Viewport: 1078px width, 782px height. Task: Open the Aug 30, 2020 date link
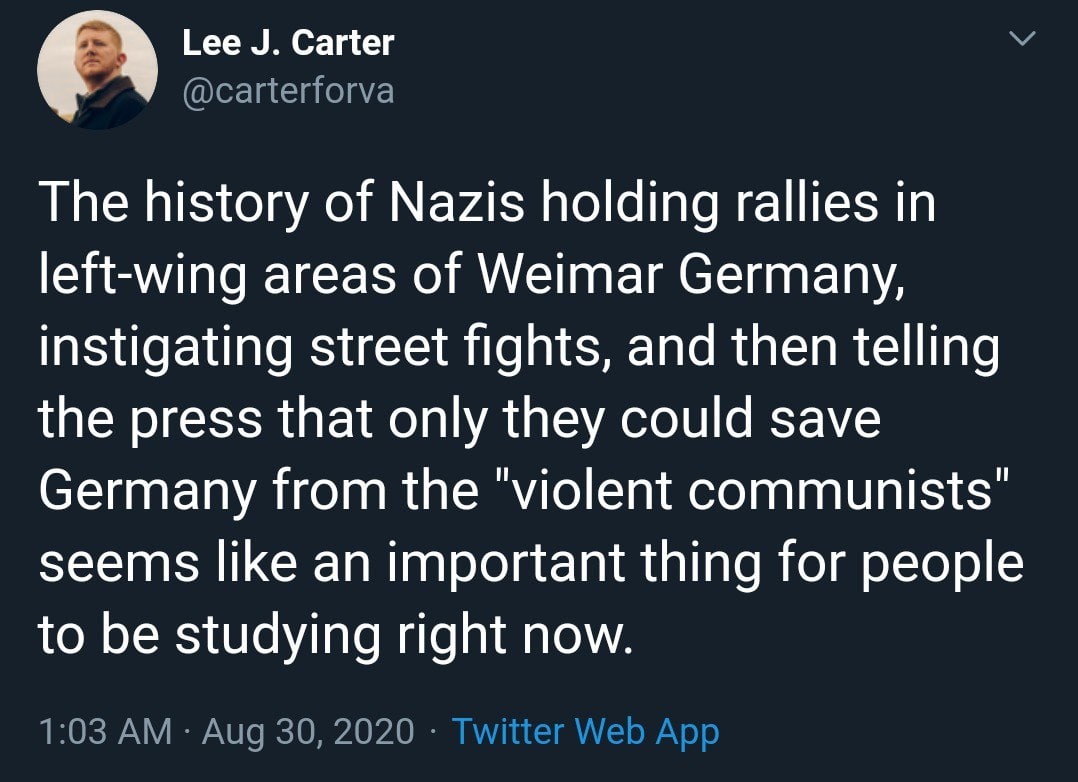tap(308, 731)
